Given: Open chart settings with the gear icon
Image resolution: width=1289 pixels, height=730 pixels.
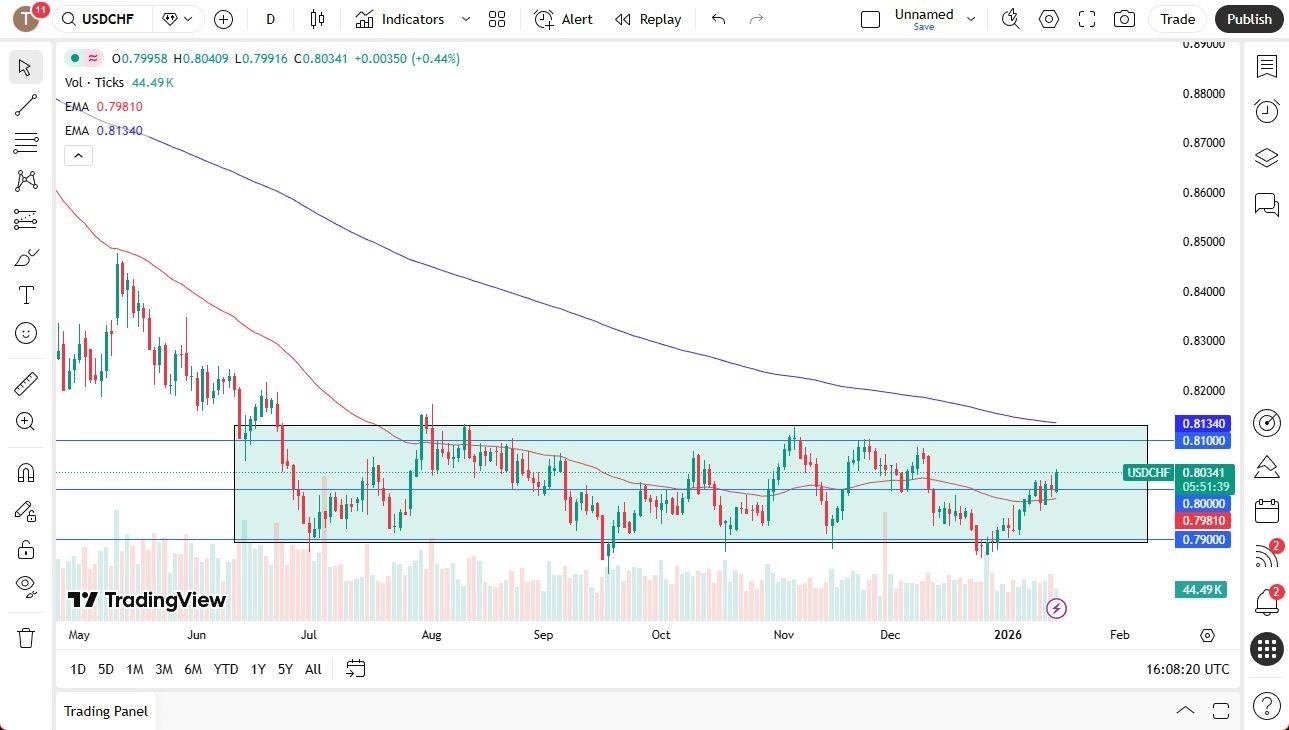Looking at the screenshot, I should pos(1048,19).
